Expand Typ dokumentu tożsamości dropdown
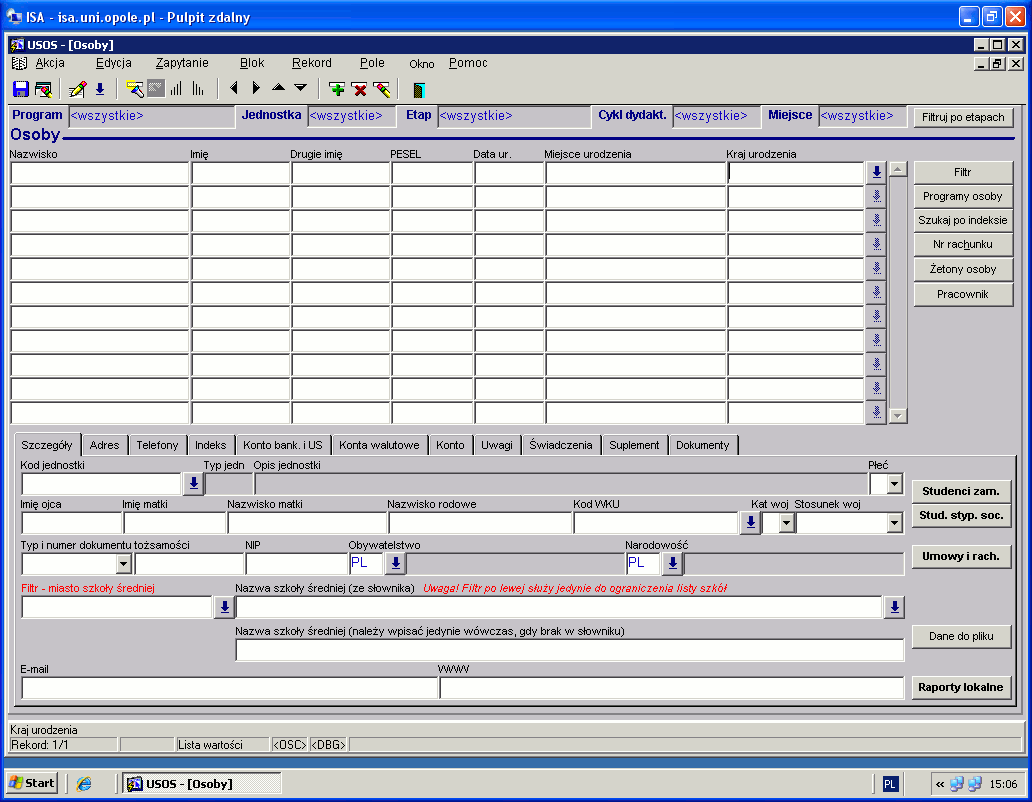The height and width of the screenshot is (802, 1032). pyautogui.click(x=123, y=564)
